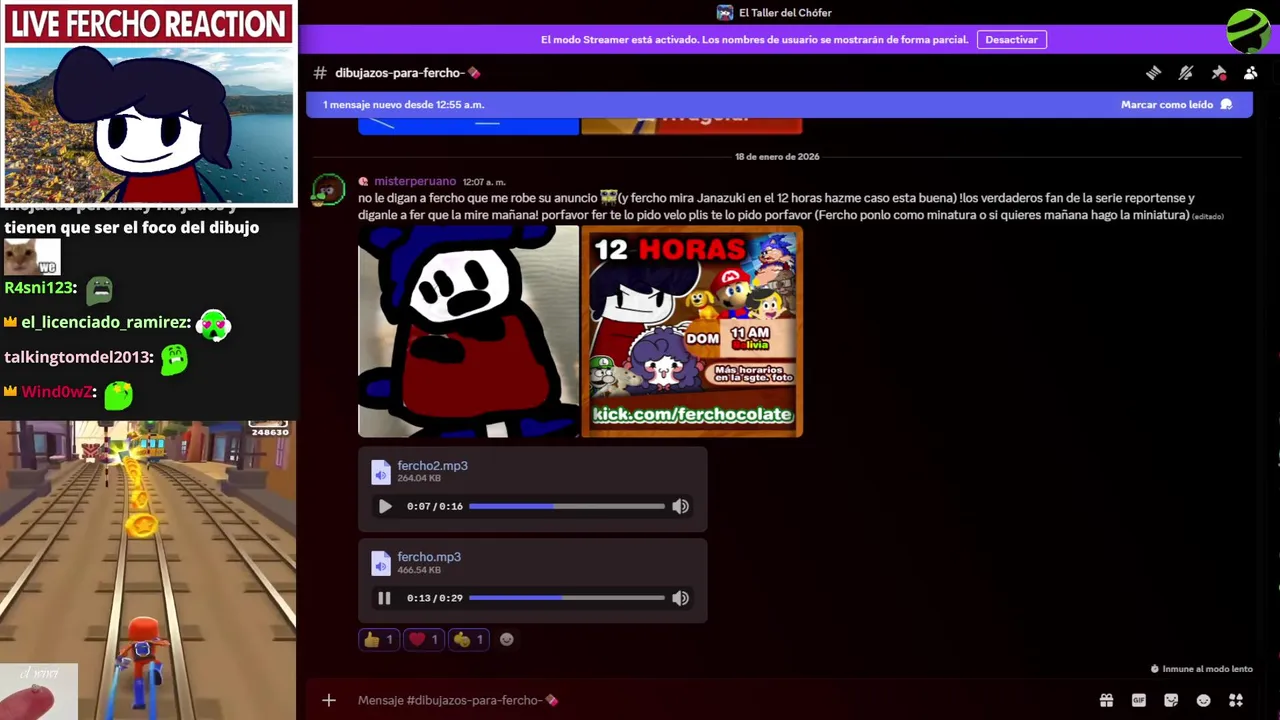This screenshot has height=720, width=1280.
Task: Click the channel hashtag icon
Action: [x=320, y=73]
